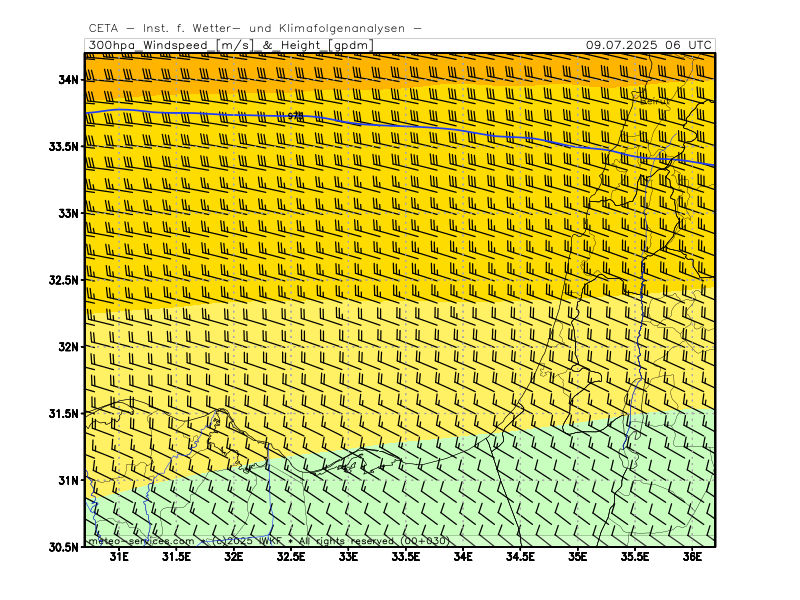Image resolution: width=800 pixels, height=600 pixels.
Task: Click the 33.5N latitude label
Action: pos(64,146)
